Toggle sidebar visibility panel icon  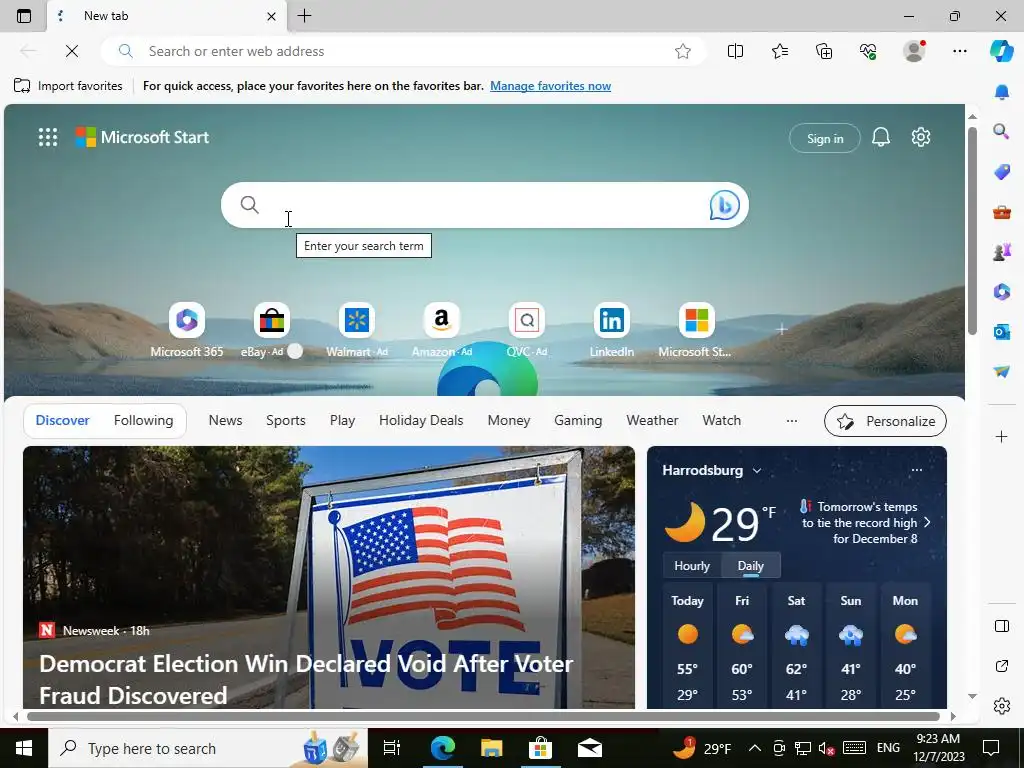pyautogui.click(x=1001, y=626)
